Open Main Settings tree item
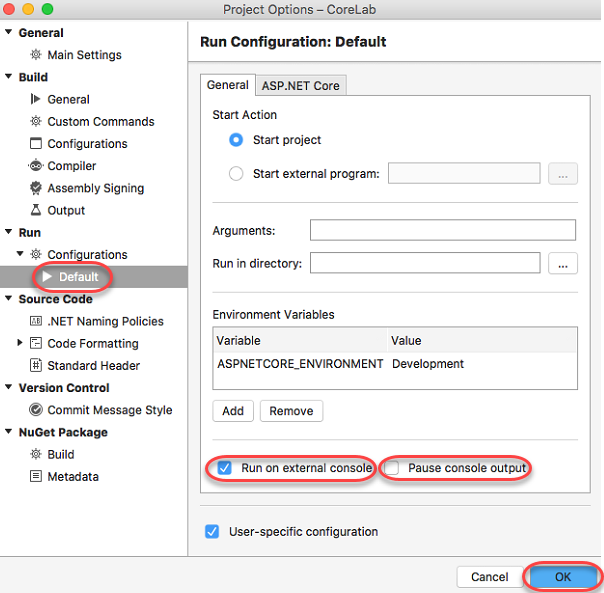The width and height of the screenshot is (604, 593). tap(84, 55)
